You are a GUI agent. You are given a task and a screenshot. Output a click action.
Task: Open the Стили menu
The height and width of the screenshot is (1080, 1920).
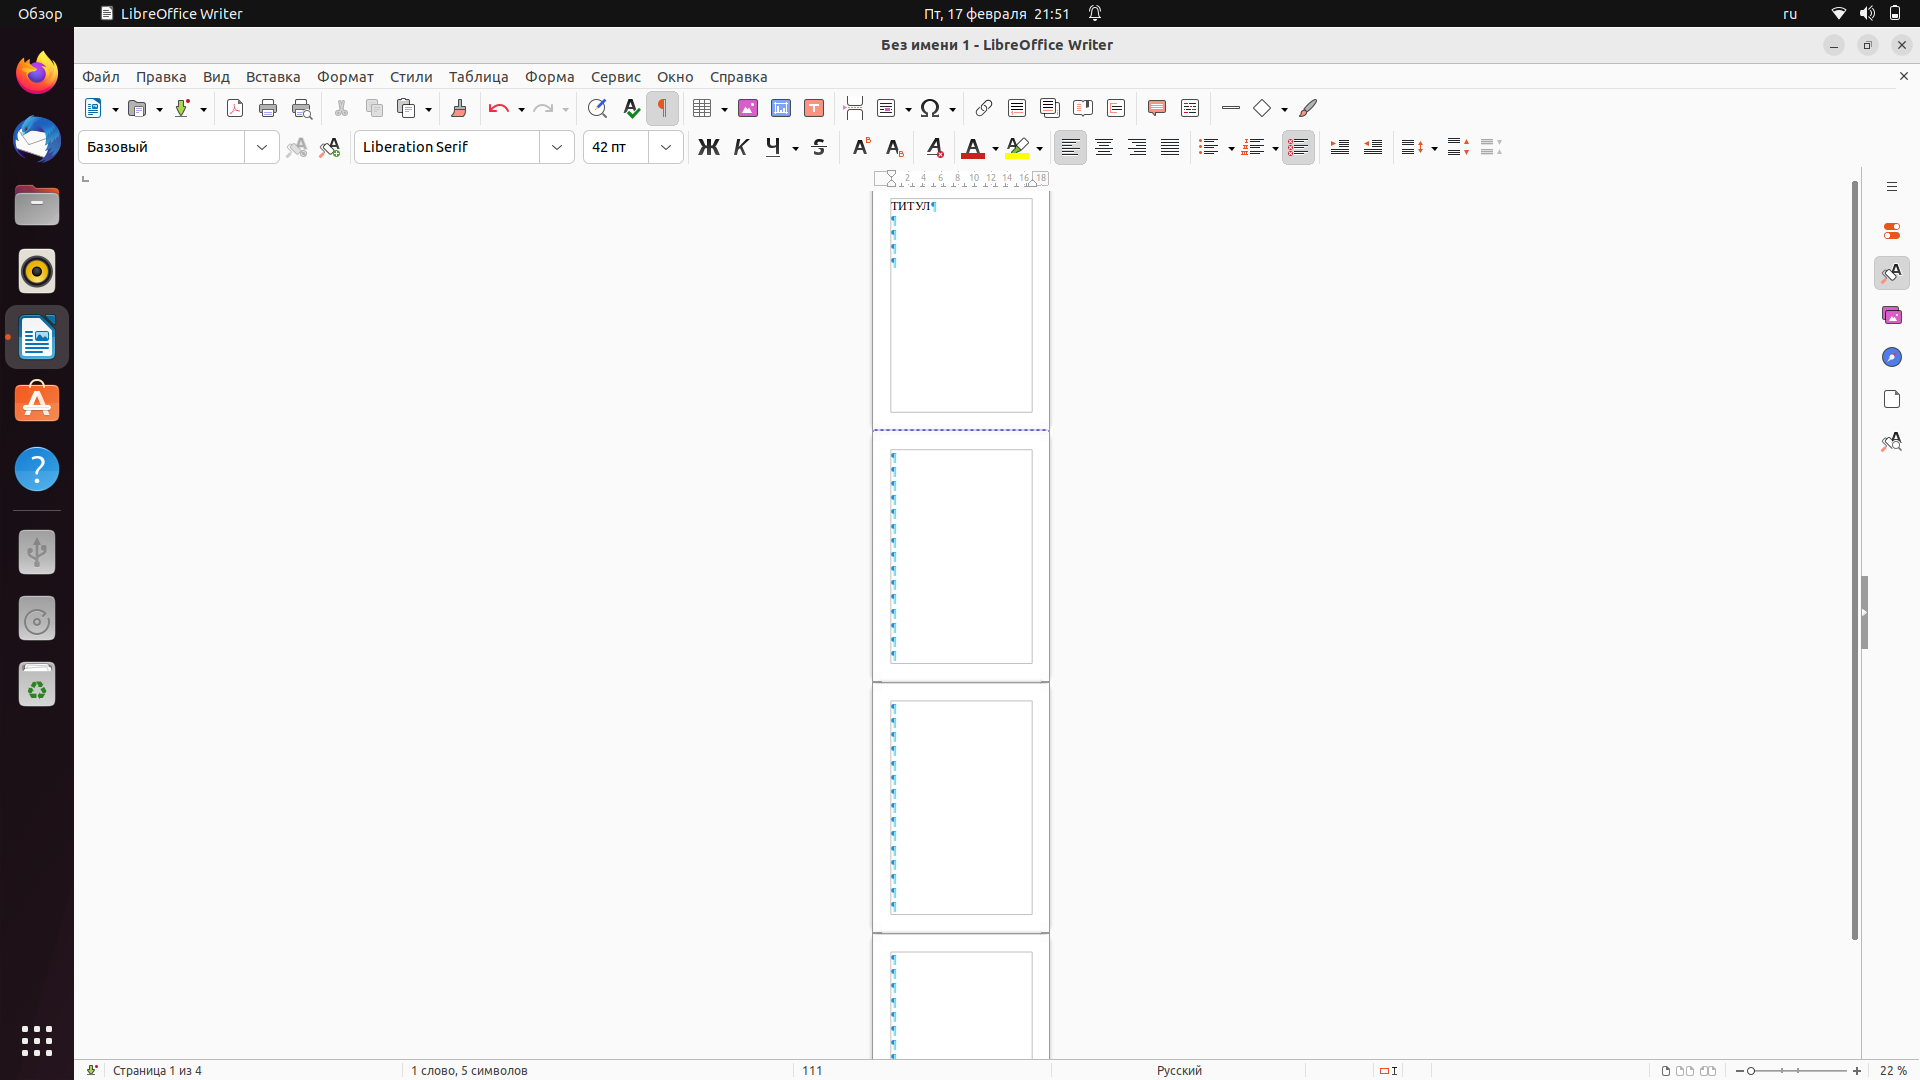click(411, 77)
